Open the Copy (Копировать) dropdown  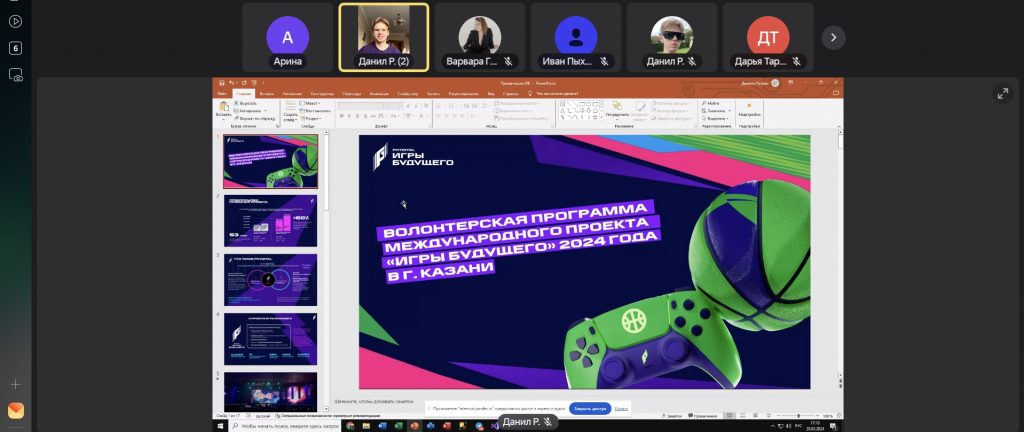[265, 110]
